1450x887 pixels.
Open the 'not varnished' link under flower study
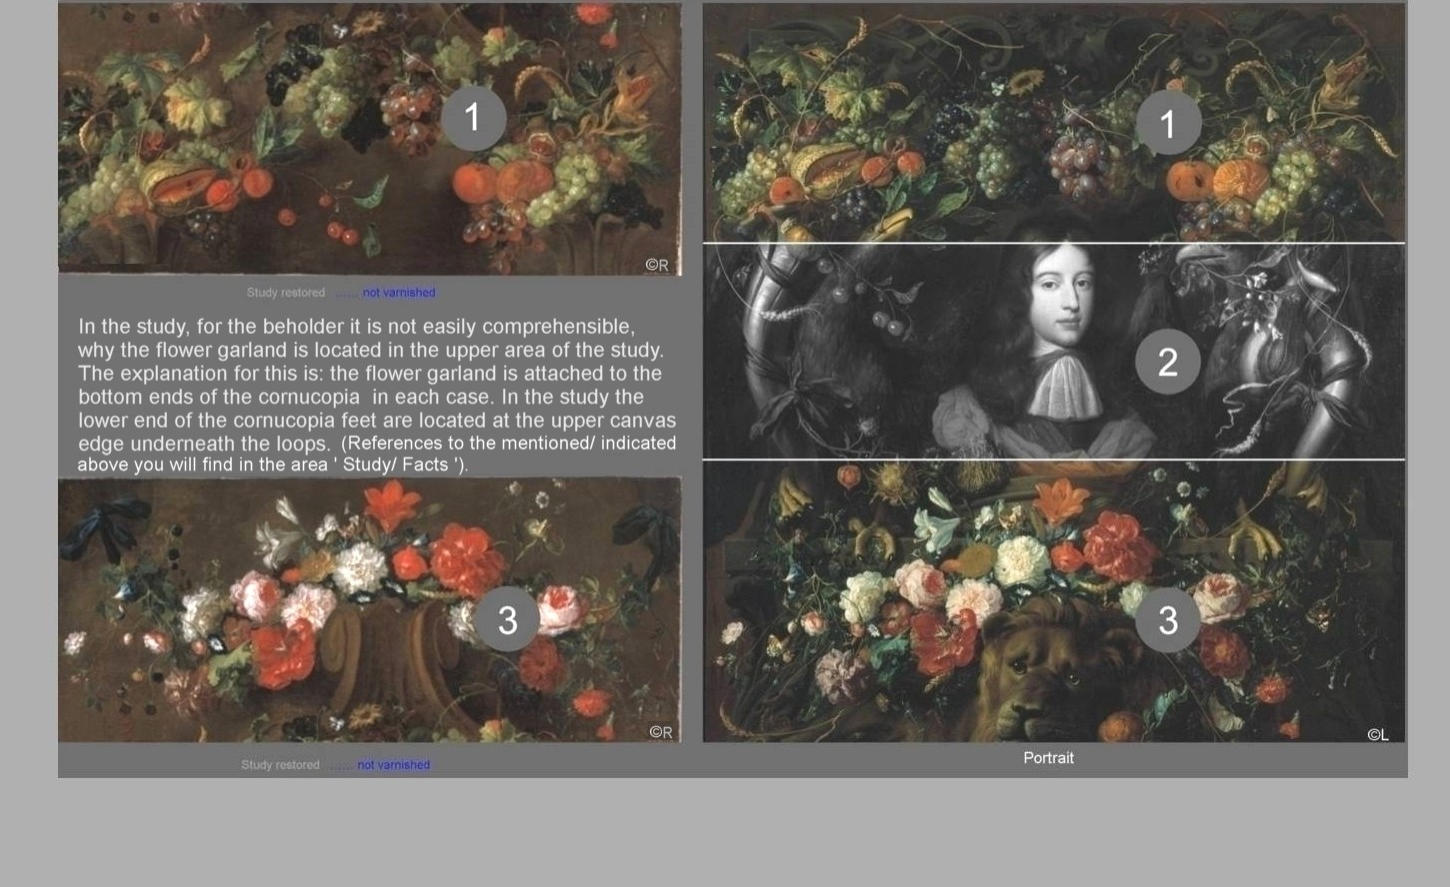coord(393,765)
